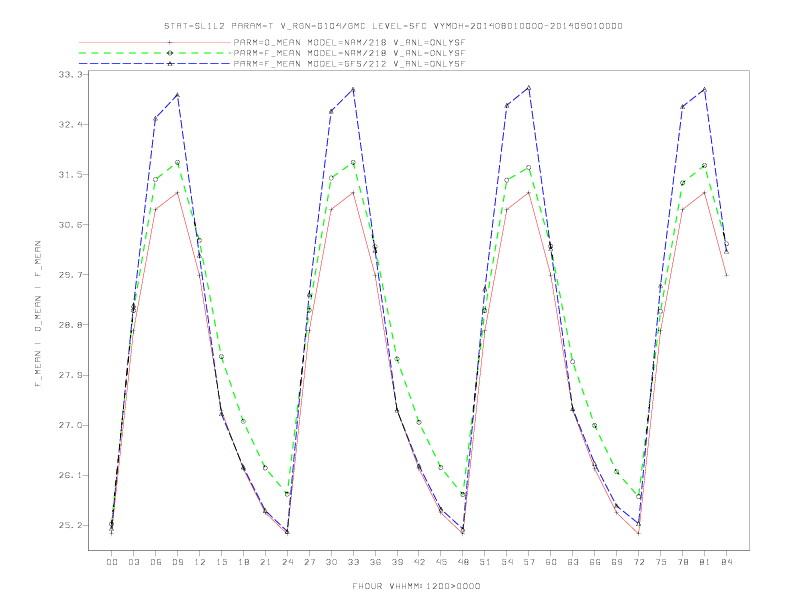Click x-axis tick label 75
Screen dimensions: 792x612
click(661, 562)
